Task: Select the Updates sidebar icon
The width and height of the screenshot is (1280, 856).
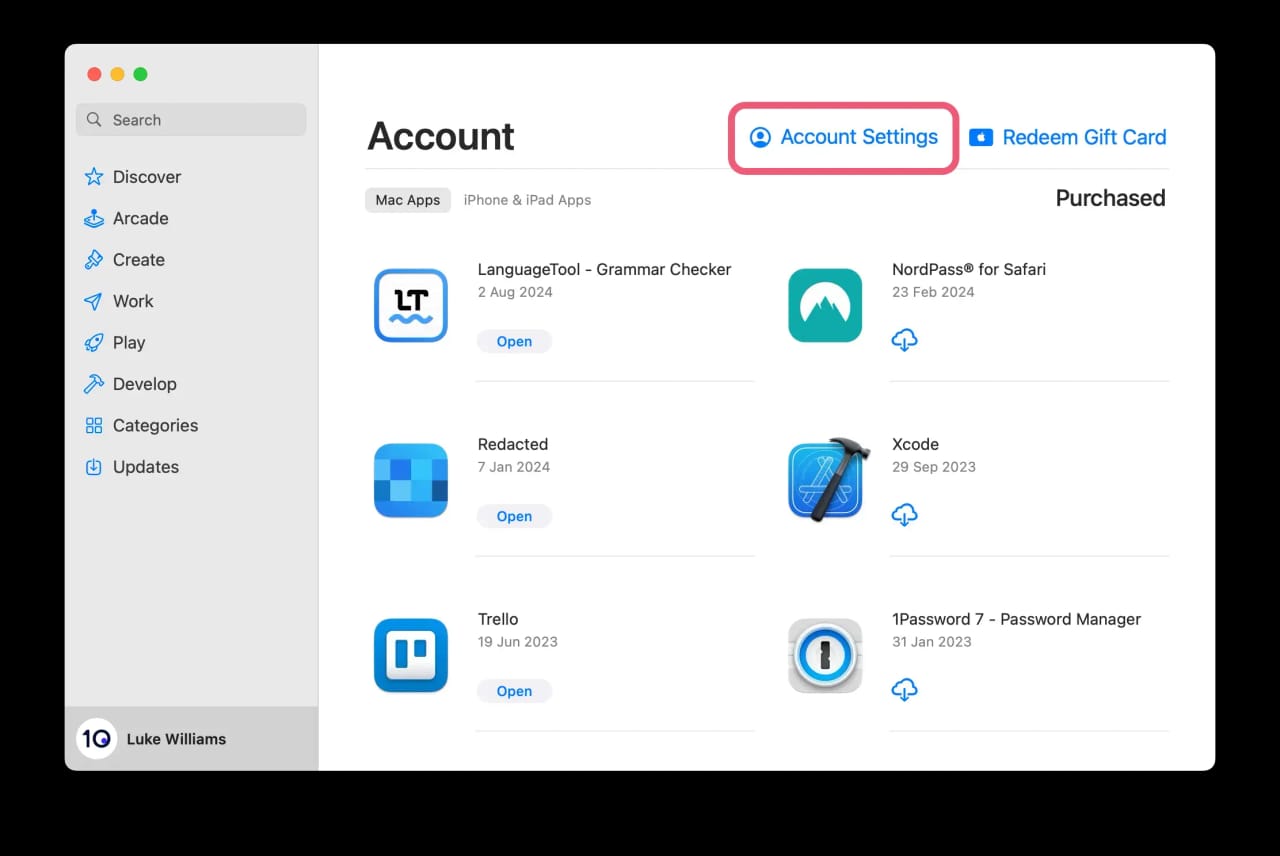Action: click(x=94, y=466)
